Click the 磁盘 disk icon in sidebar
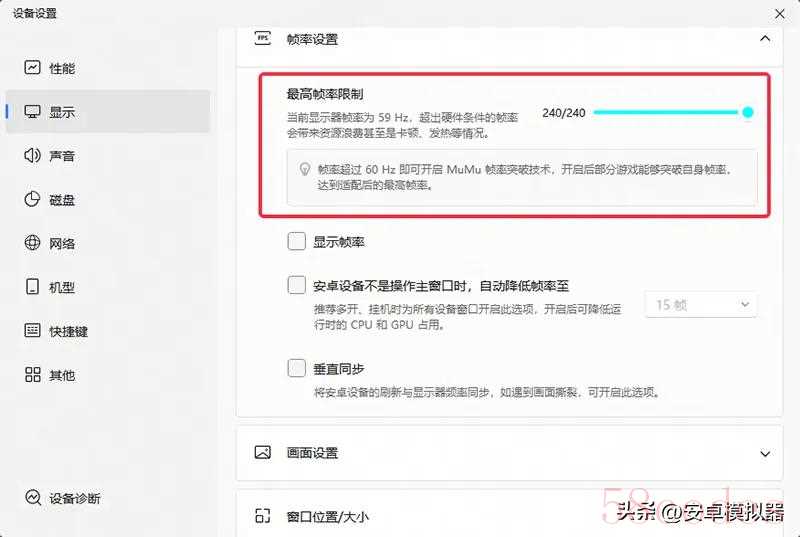This screenshot has width=800, height=537. pyautogui.click(x=32, y=199)
